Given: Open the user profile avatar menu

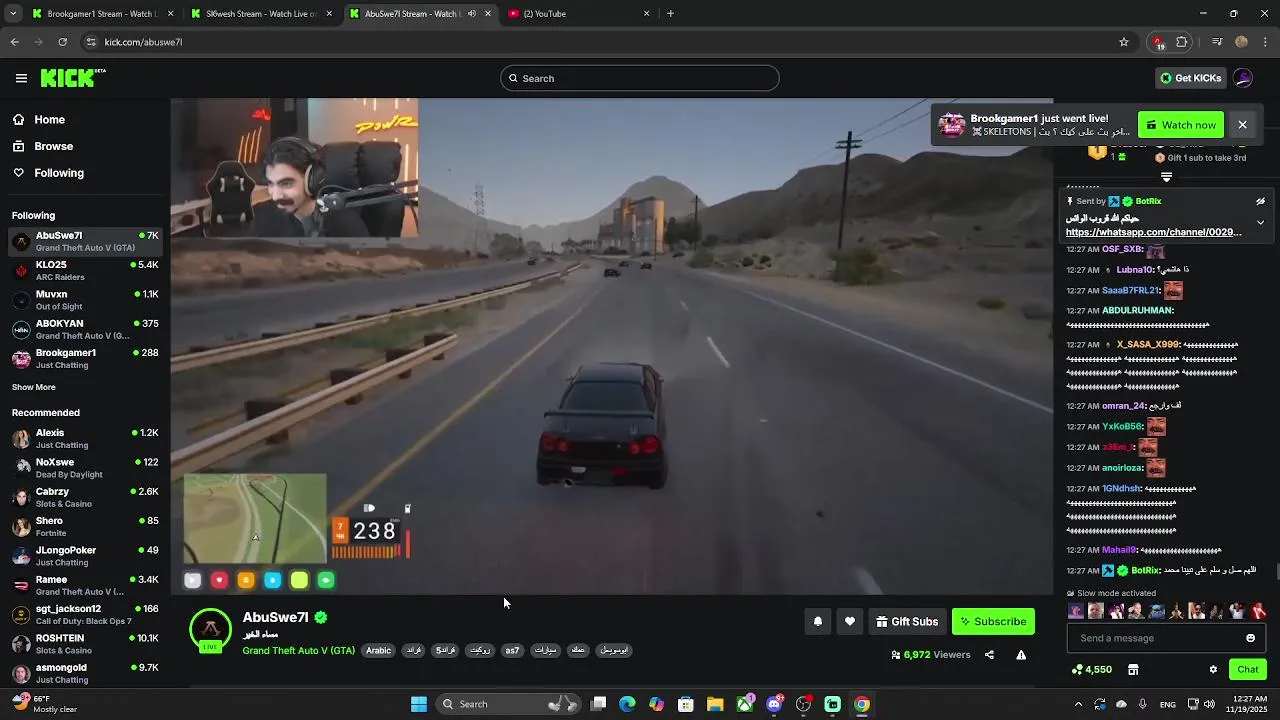Looking at the screenshot, I should point(1243,78).
